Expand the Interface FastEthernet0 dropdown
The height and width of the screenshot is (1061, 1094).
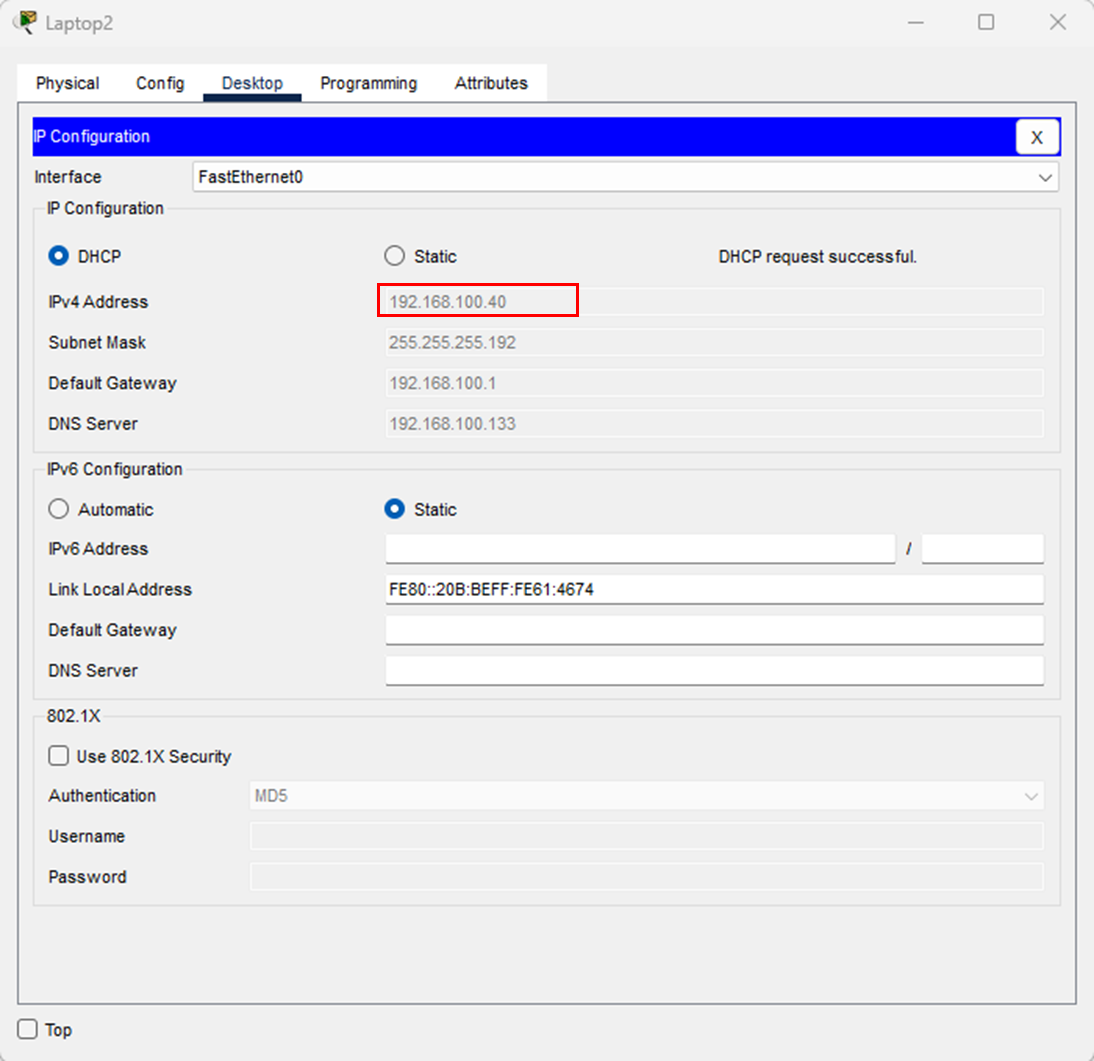pyautogui.click(x=625, y=177)
